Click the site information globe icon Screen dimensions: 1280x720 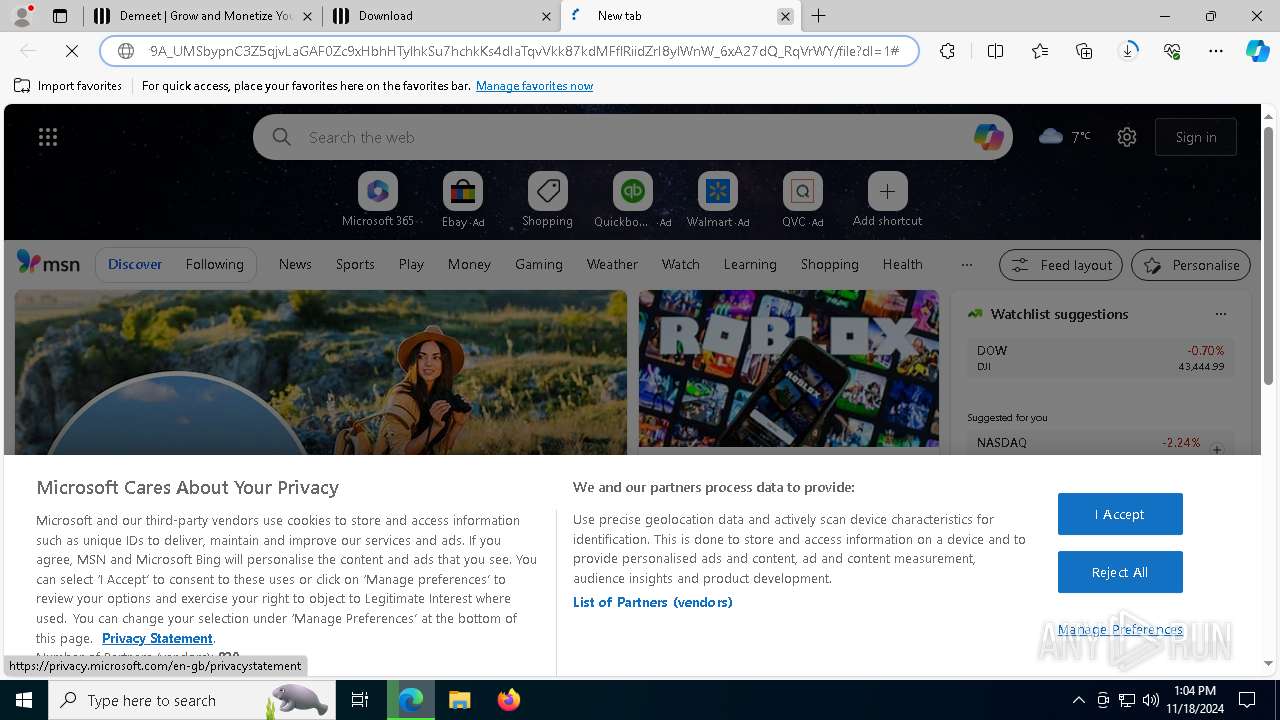(126, 51)
